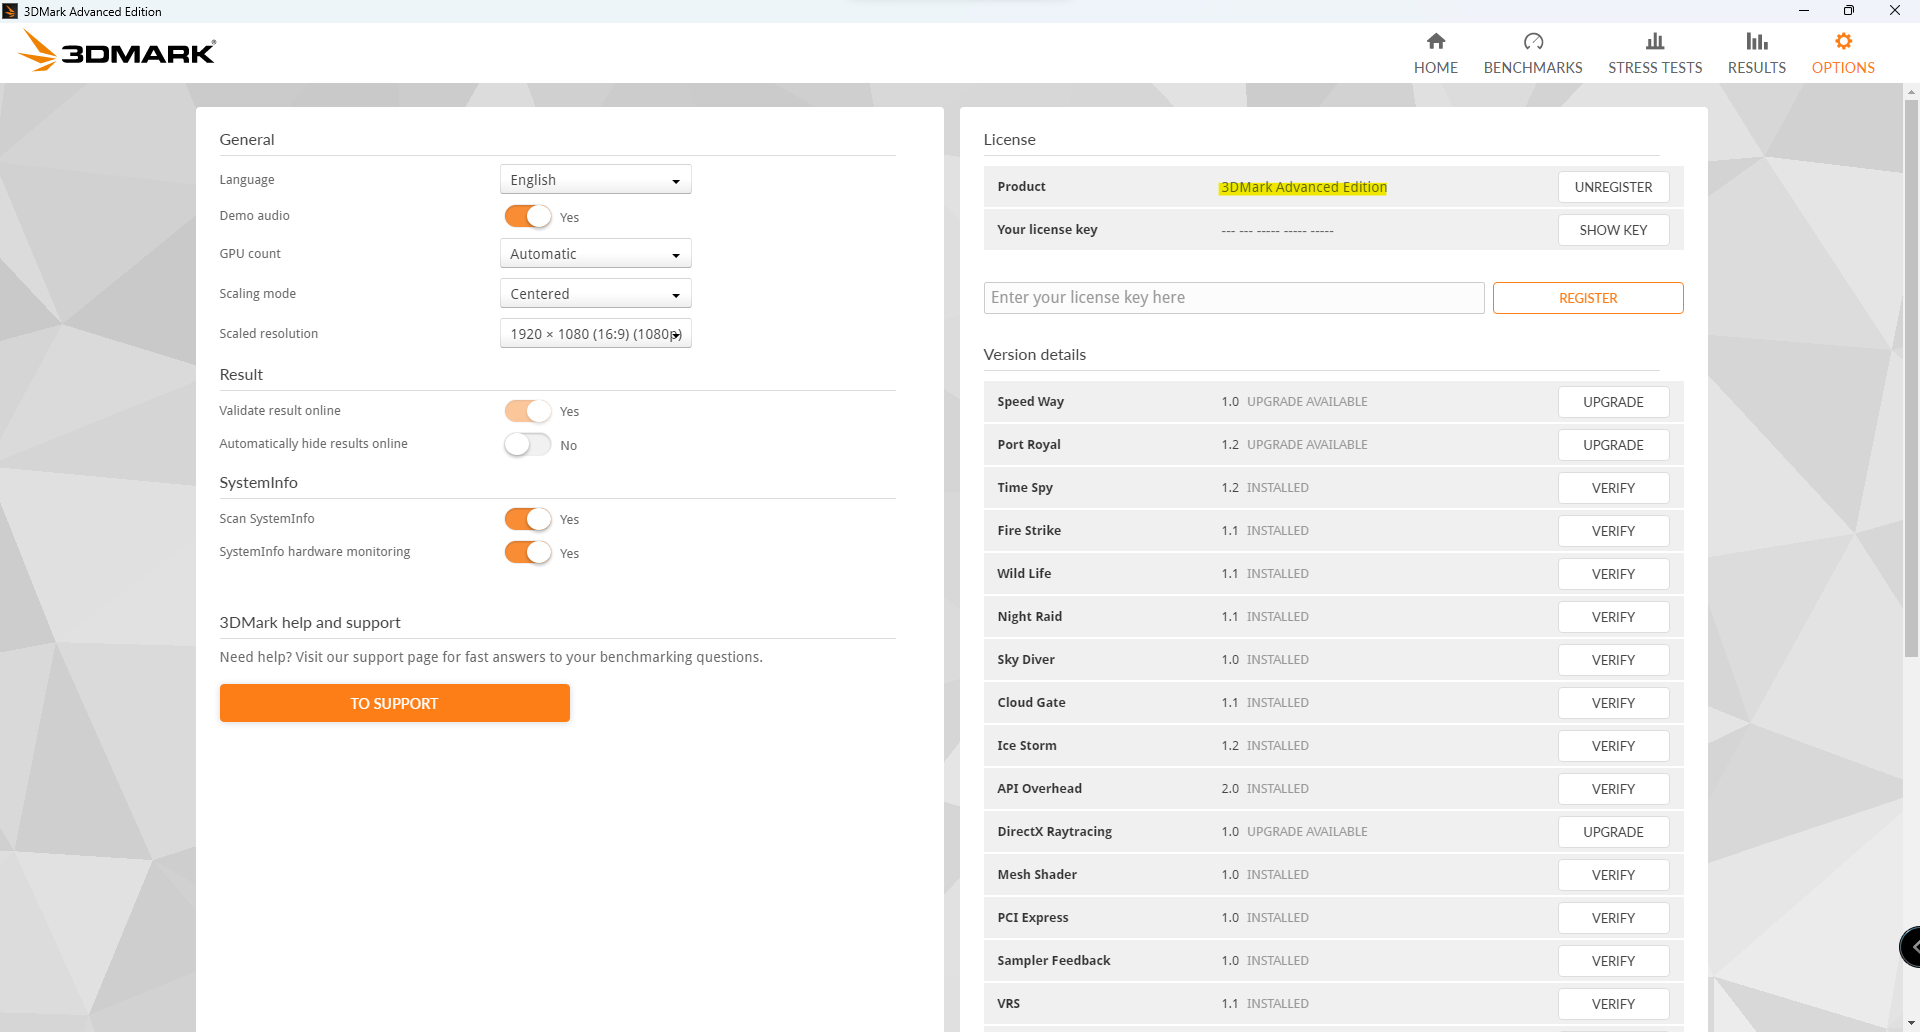The height and width of the screenshot is (1032, 1920).
Task: Click the 3DMark title bar app icon
Action: pos(11,11)
